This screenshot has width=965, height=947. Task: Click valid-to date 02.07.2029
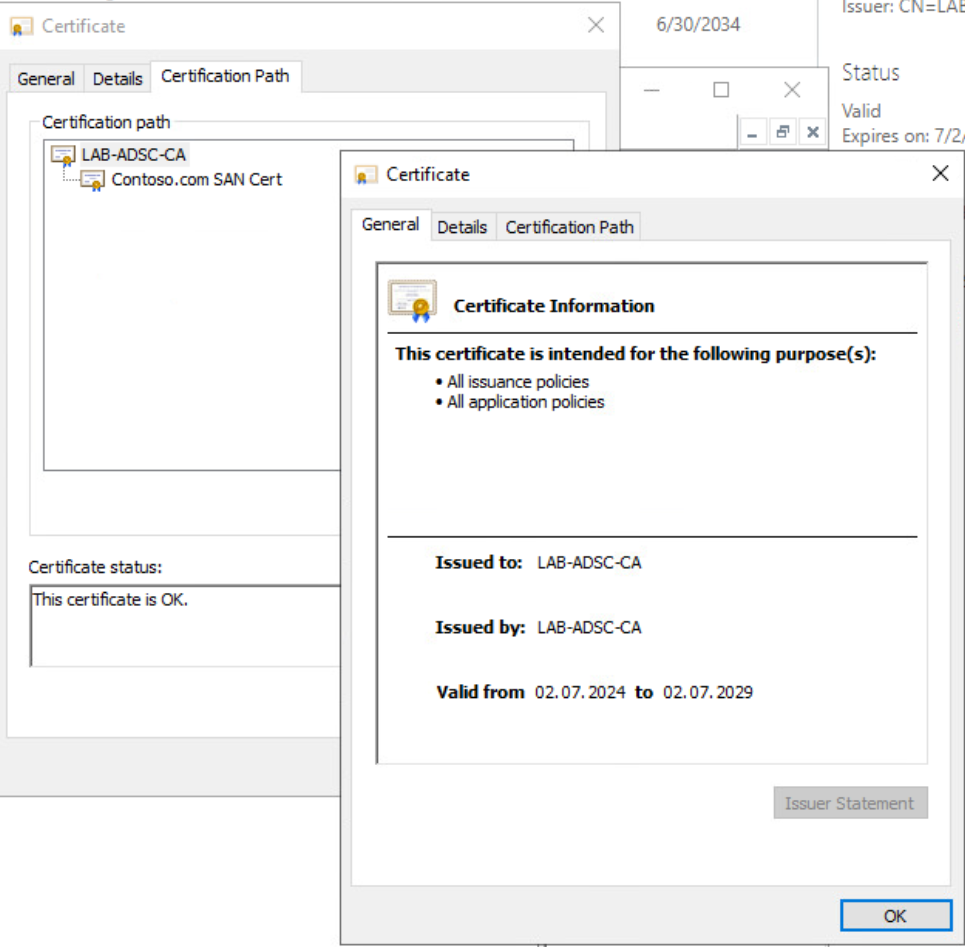pyautogui.click(x=708, y=692)
